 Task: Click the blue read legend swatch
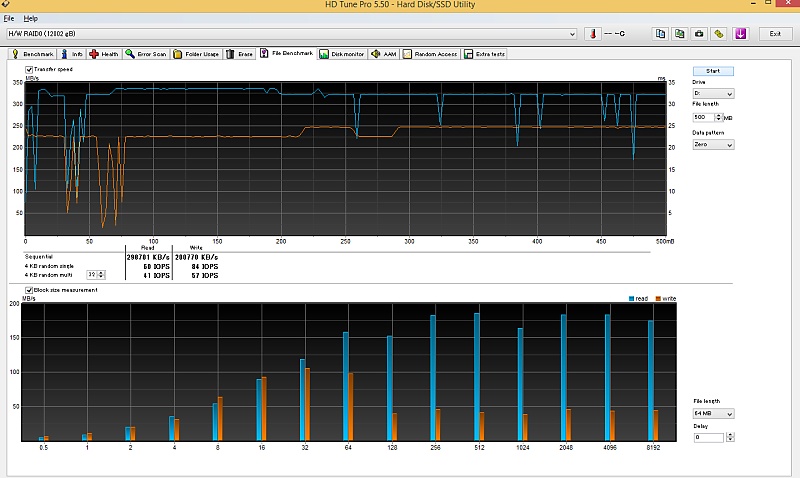click(632, 299)
